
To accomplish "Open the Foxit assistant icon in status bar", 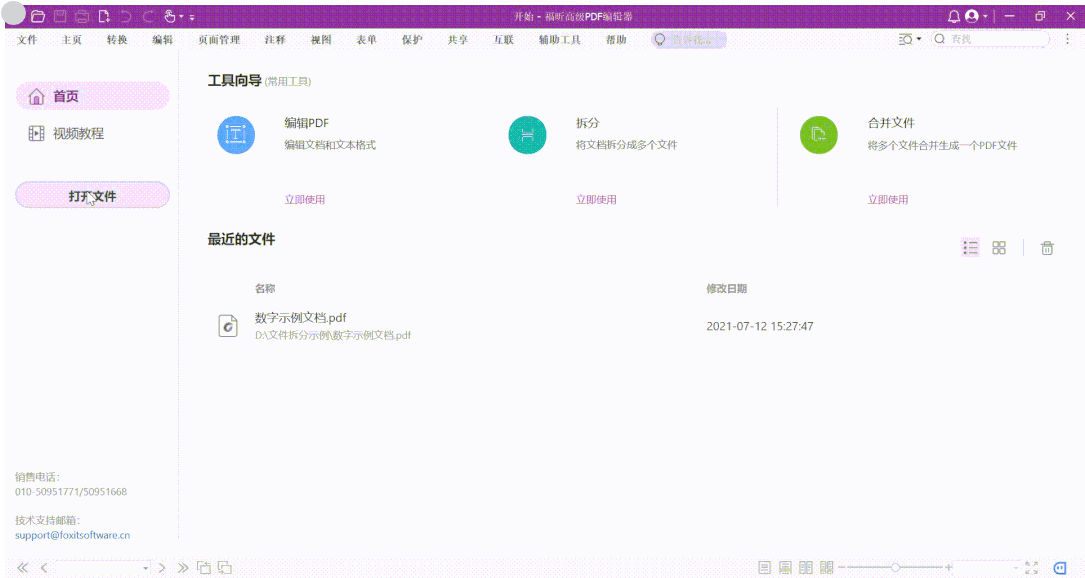I will (1058, 568).
